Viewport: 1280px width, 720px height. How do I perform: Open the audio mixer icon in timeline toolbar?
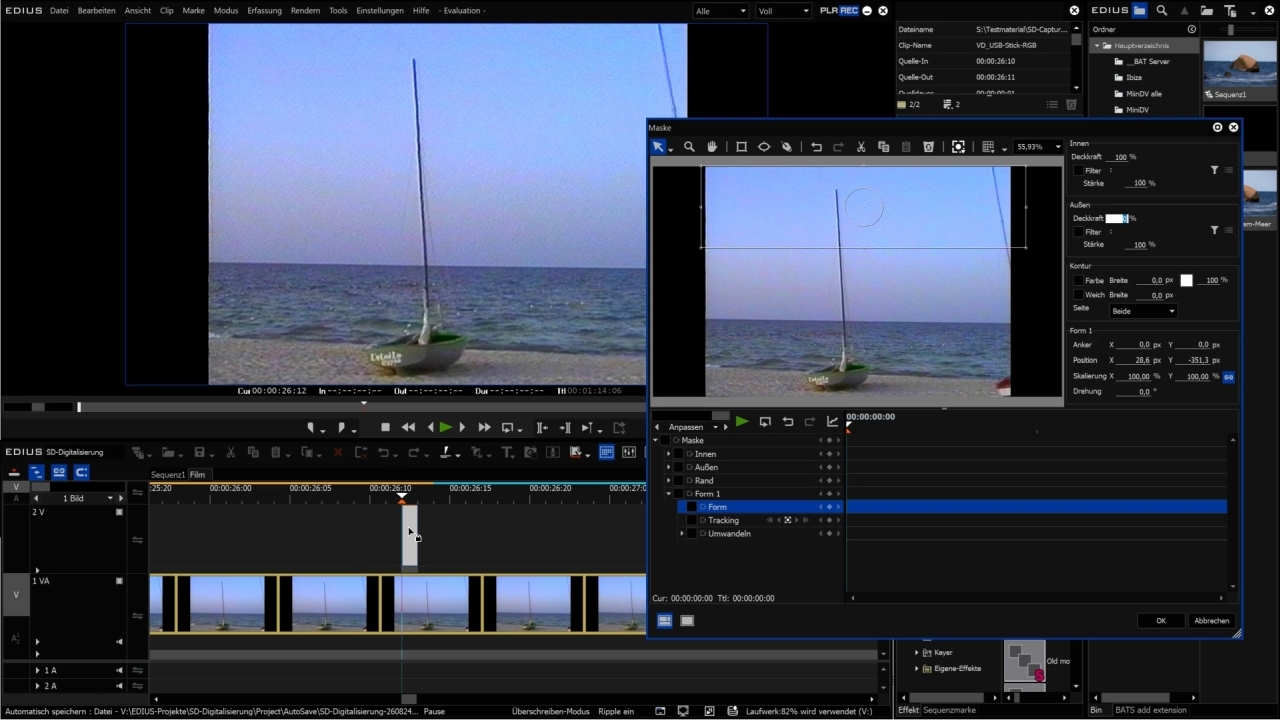tap(629, 453)
